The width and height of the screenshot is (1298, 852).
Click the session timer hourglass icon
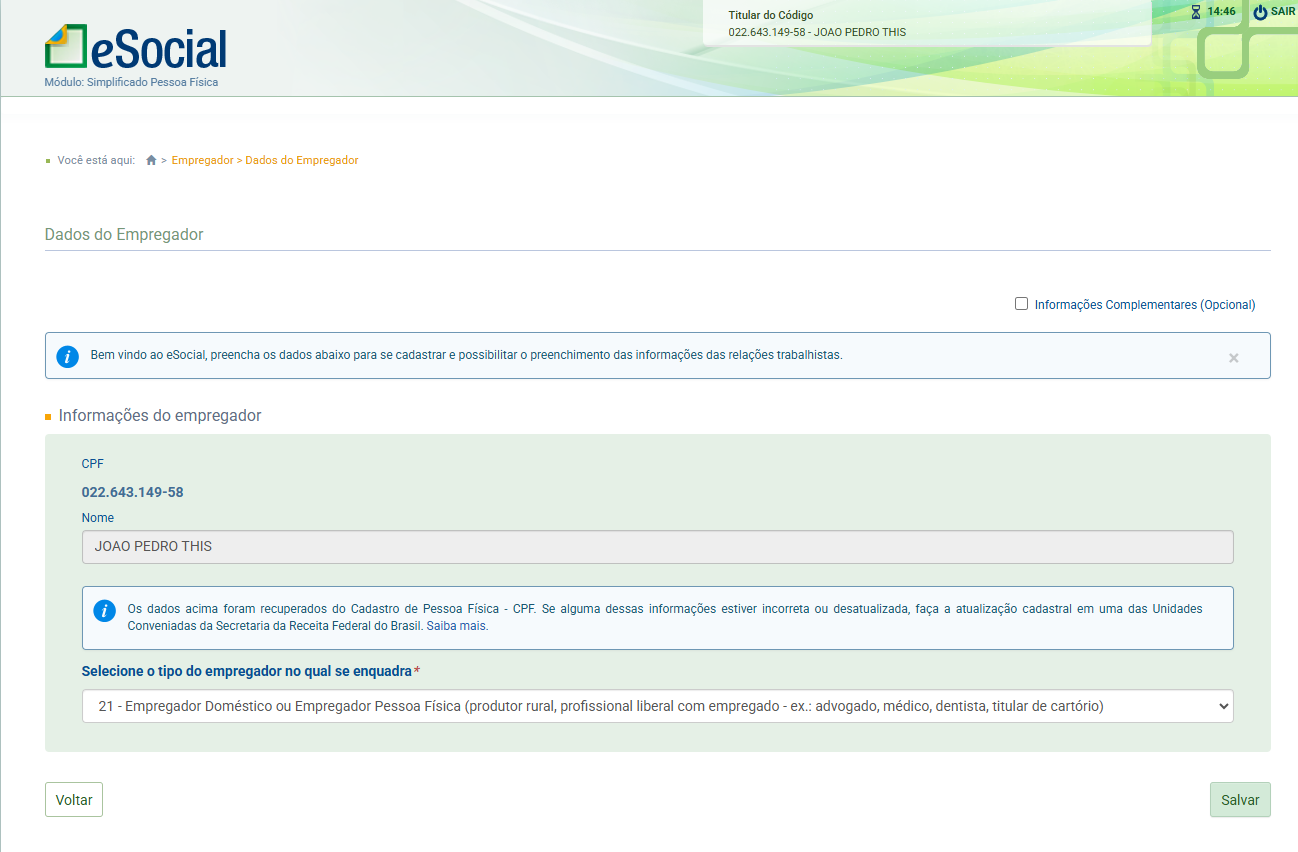tap(1196, 12)
